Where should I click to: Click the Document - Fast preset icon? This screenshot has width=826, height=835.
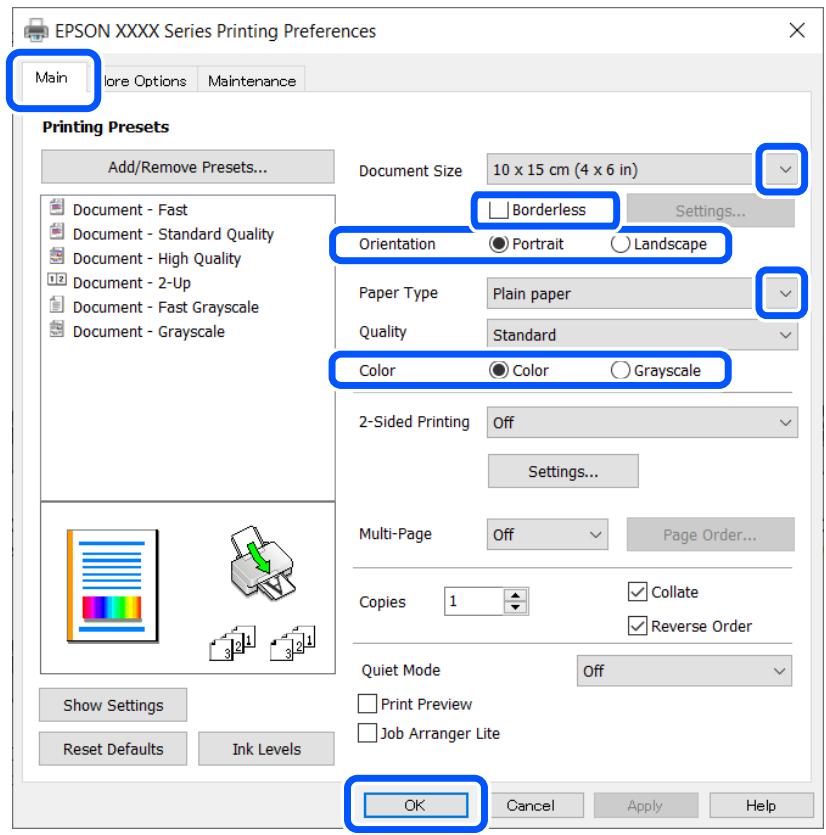(57, 207)
